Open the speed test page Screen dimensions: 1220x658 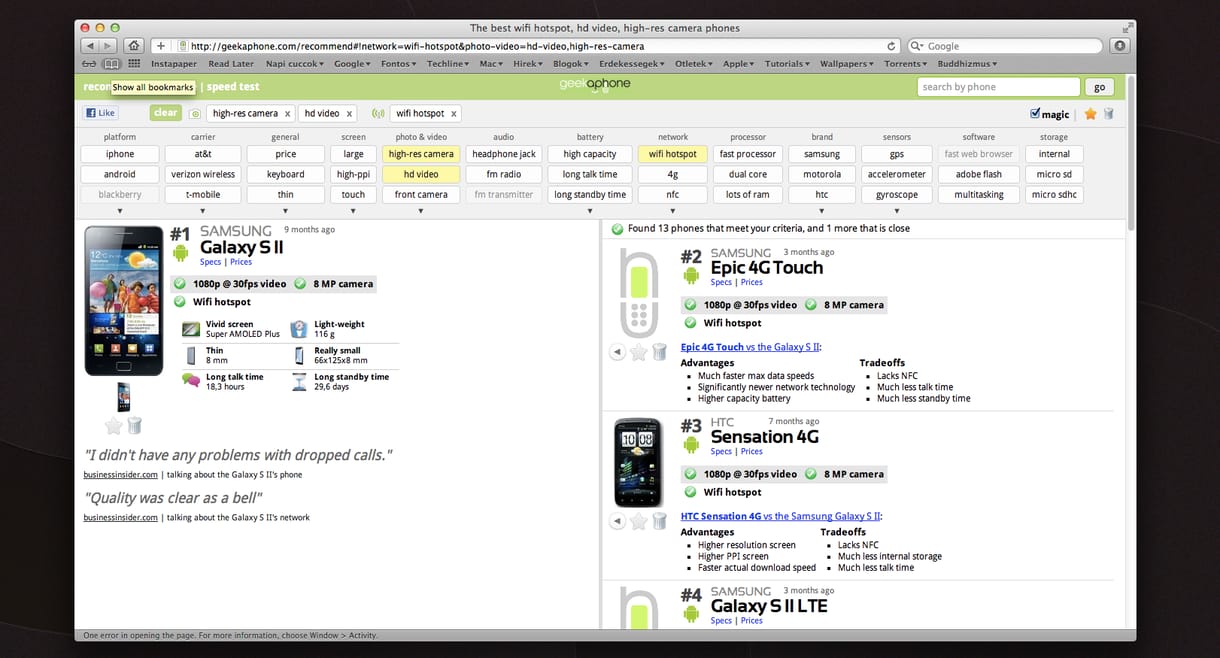coord(233,87)
